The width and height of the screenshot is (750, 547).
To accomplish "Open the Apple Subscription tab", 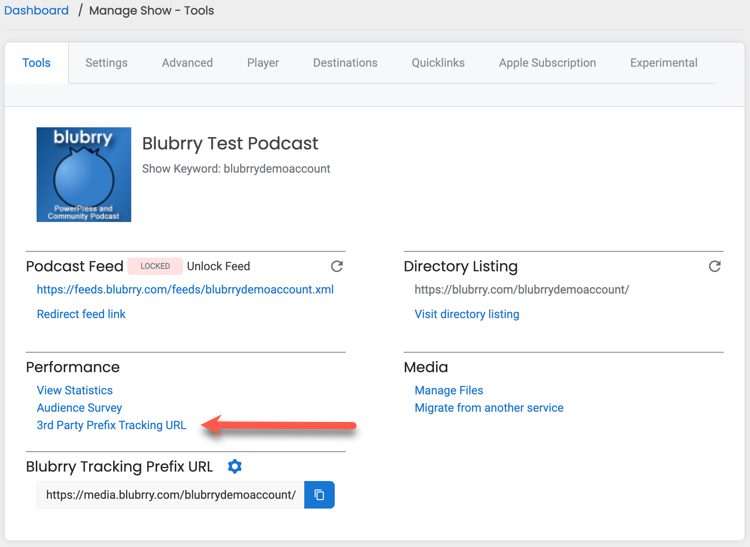I will [x=547, y=63].
